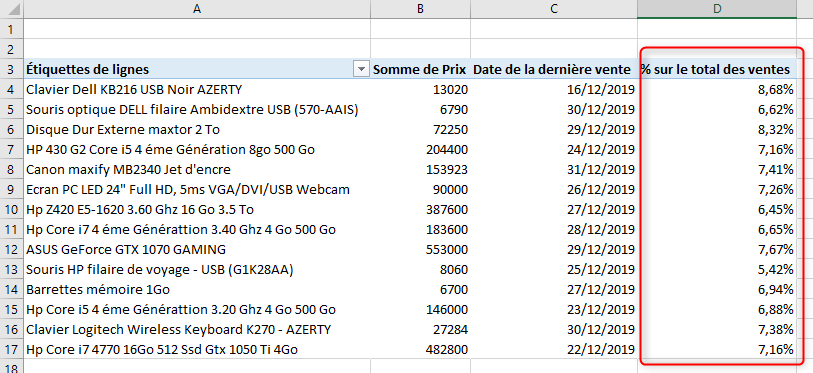Open the Étiquettes de lignes filter dropdown
The height and width of the screenshot is (373, 813).
[x=361, y=69]
